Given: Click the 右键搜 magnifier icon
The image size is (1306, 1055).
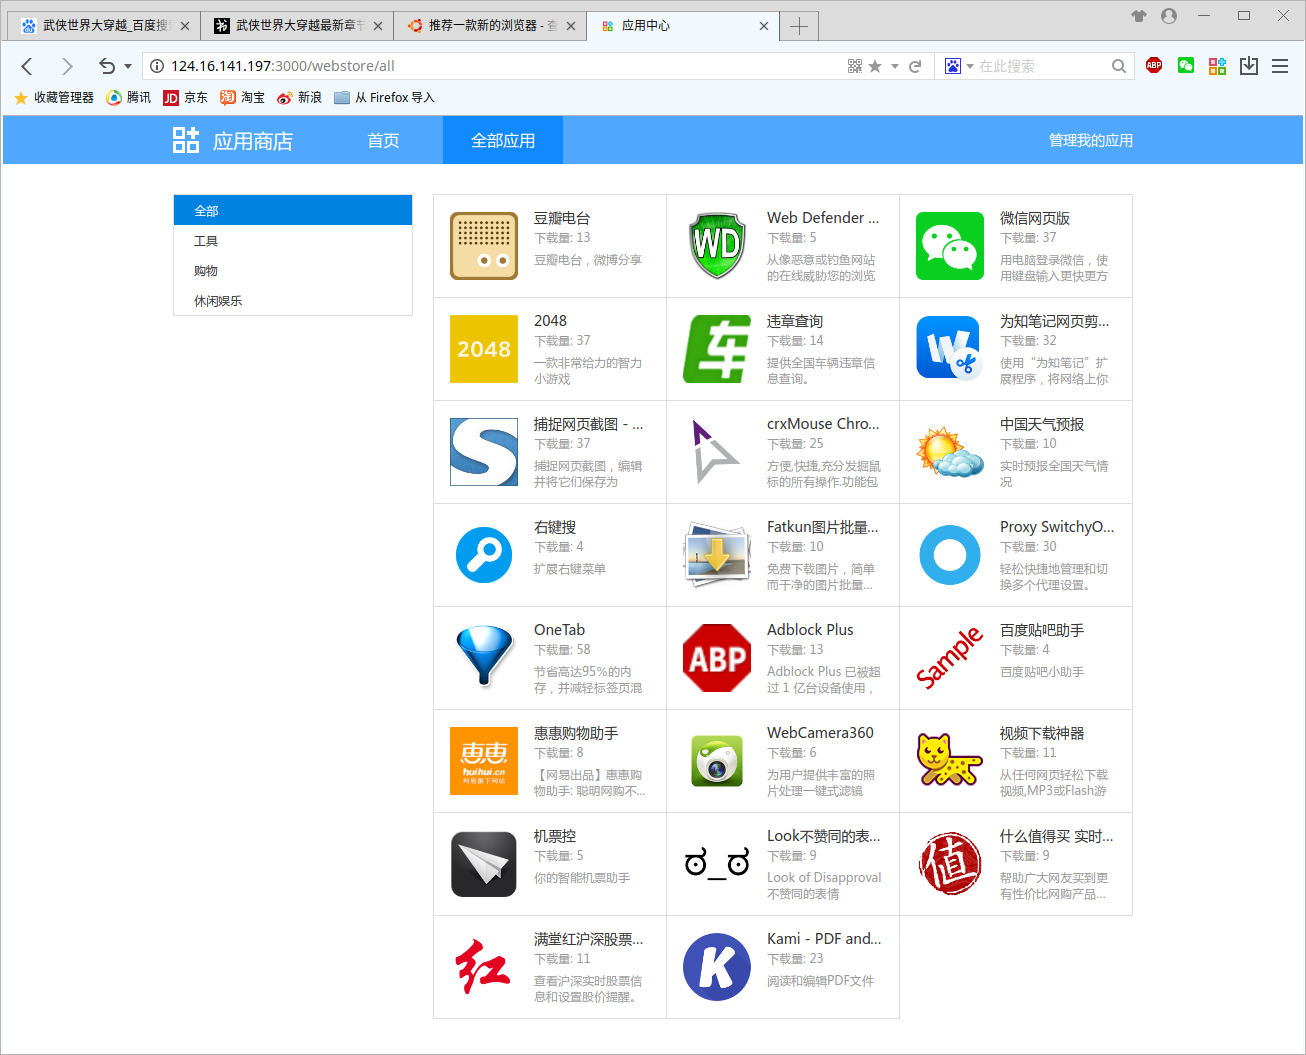Looking at the screenshot, I should click(x=484, y=555).
